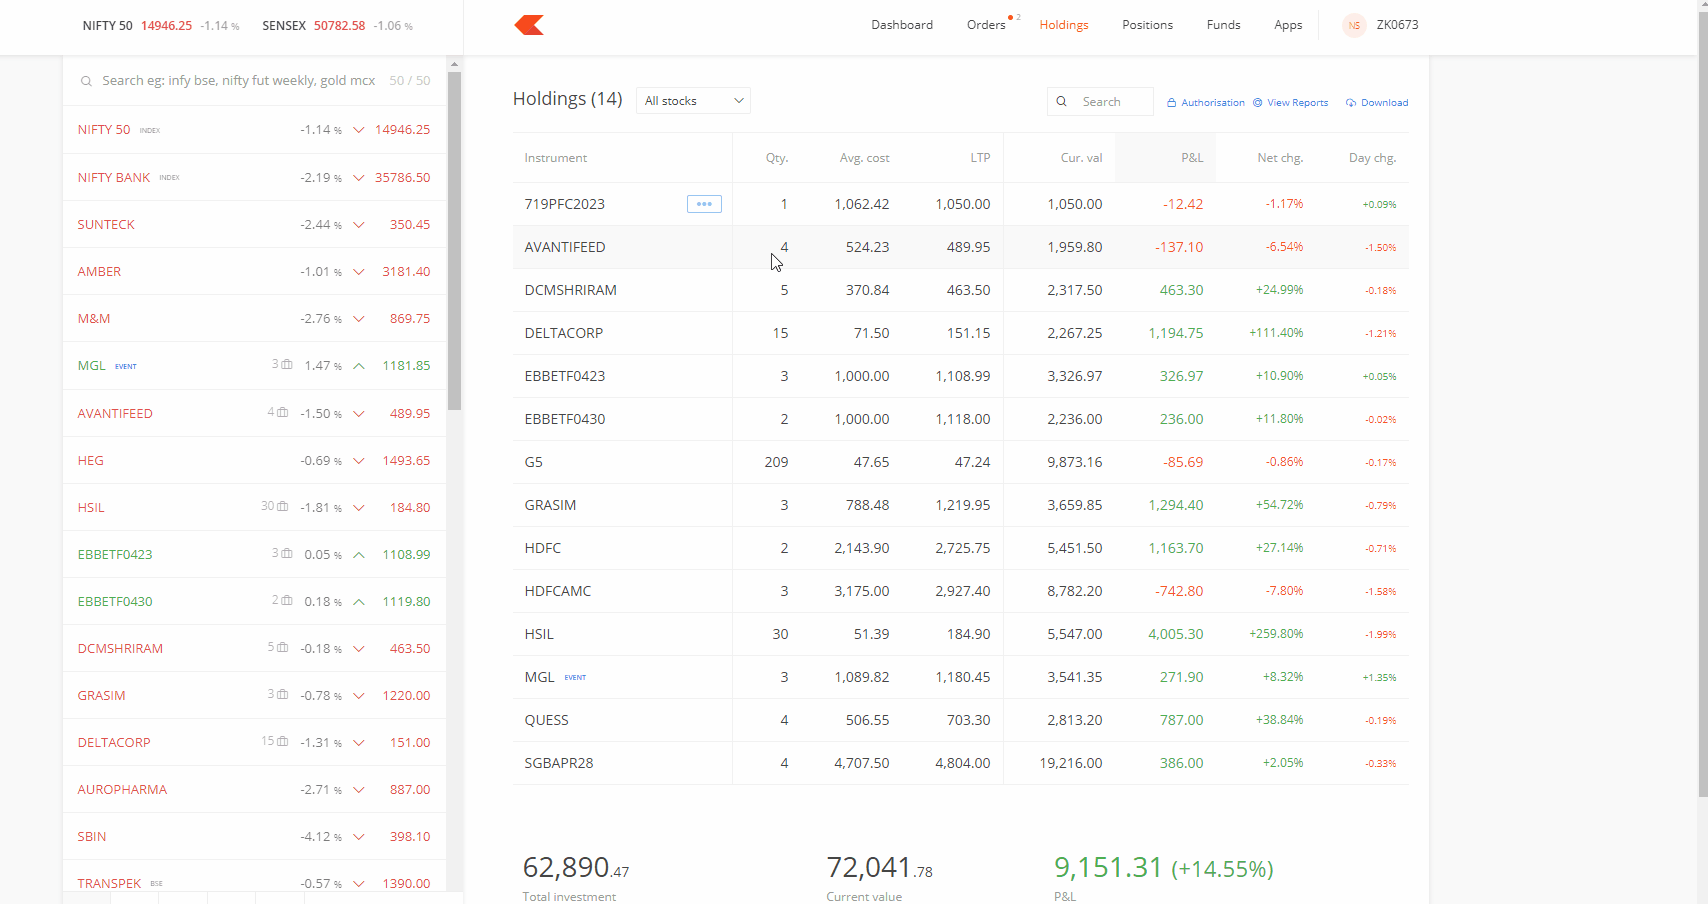Sort by Cur. val column header
The width and height of the screenshot is (1708, 904).
pos(1081,158)
